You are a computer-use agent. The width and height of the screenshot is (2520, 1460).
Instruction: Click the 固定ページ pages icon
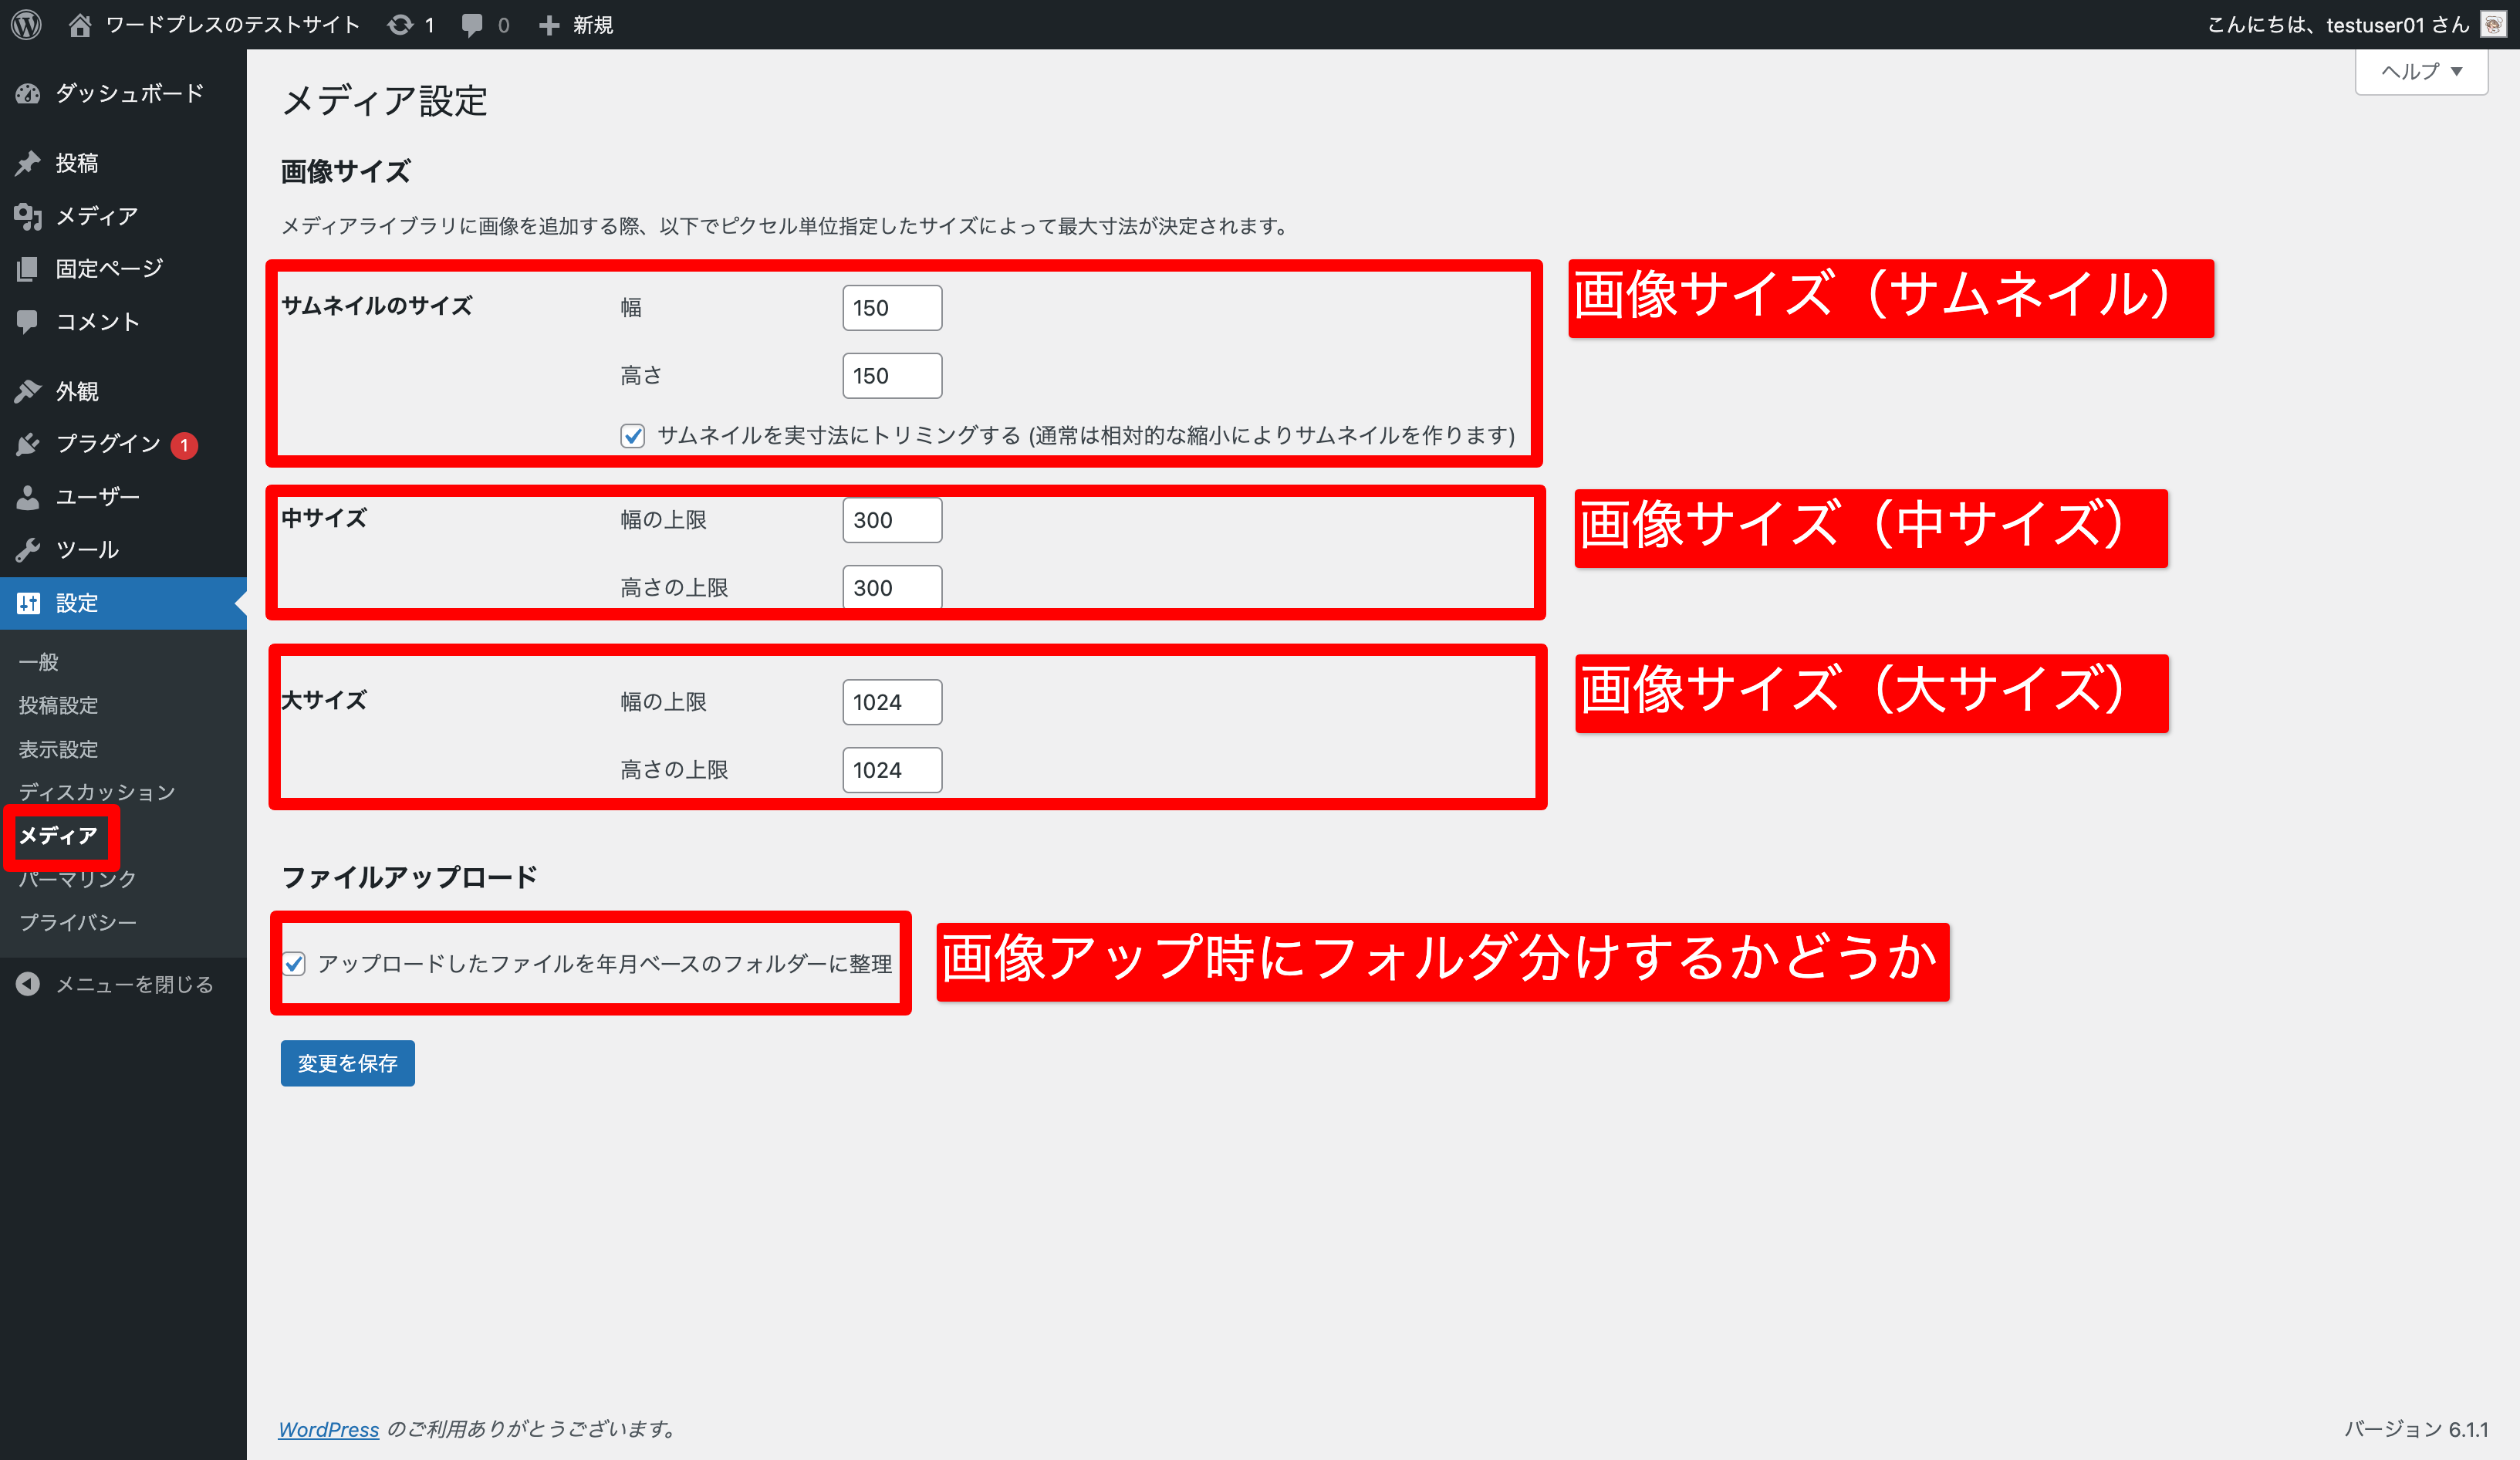click(x=28, y=268)
